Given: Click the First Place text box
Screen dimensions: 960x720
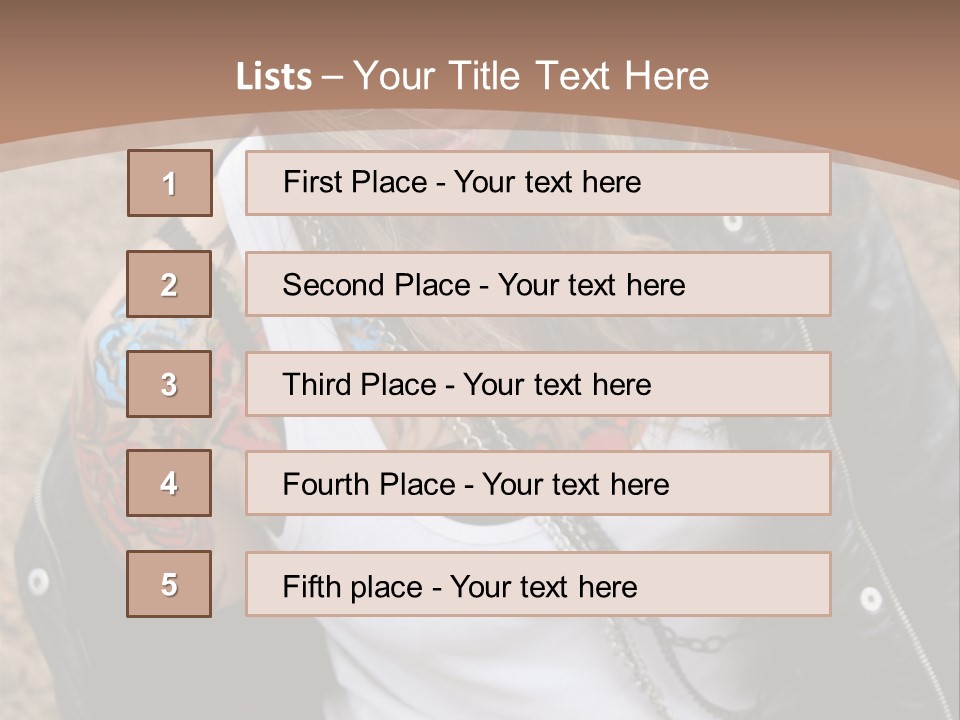Looking at the screenshot, I should (x=538, y=183).
